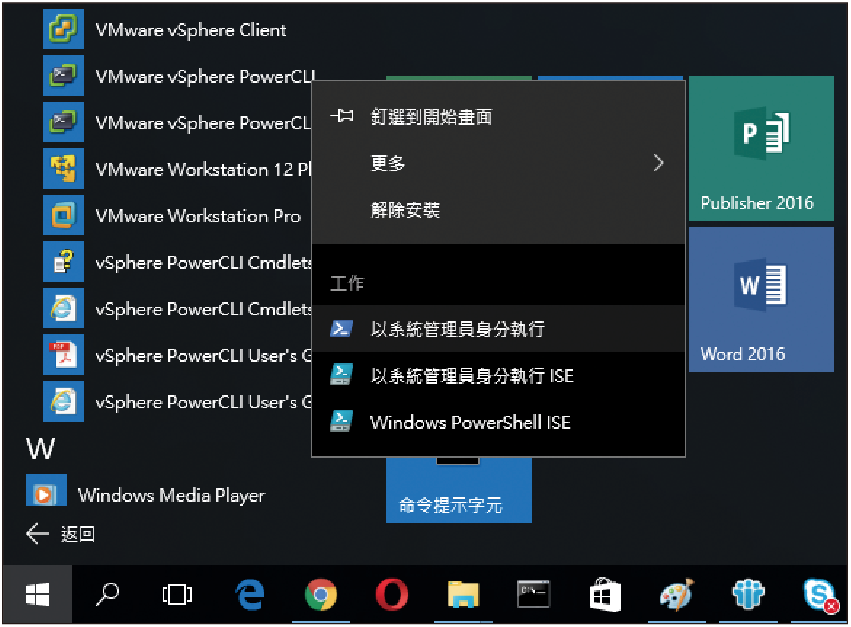Screen dimensions: 851x627
Task: Click the Windows Start button
Action: click(37, 594)
